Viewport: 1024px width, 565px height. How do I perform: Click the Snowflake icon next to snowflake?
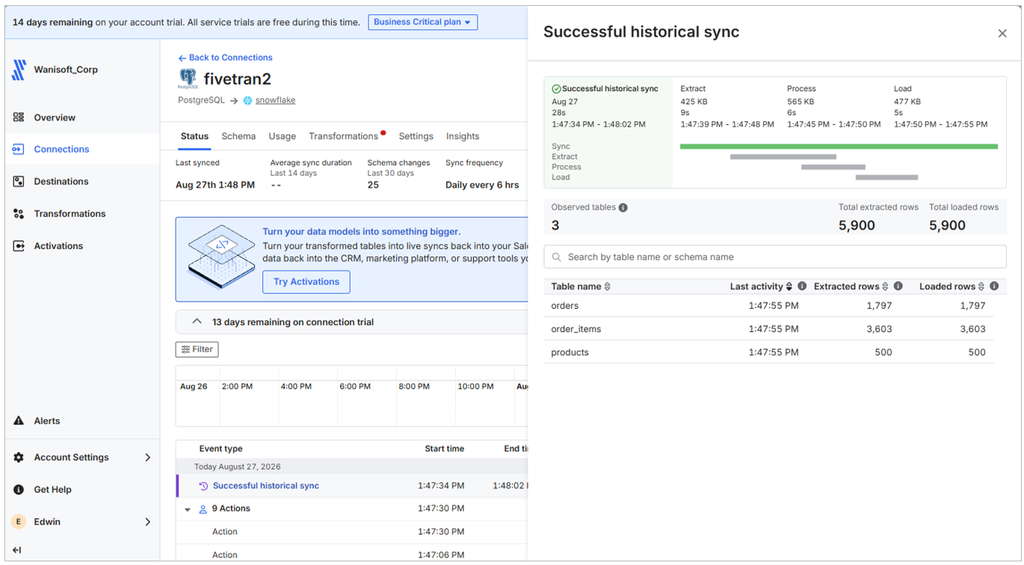[248, 101]
